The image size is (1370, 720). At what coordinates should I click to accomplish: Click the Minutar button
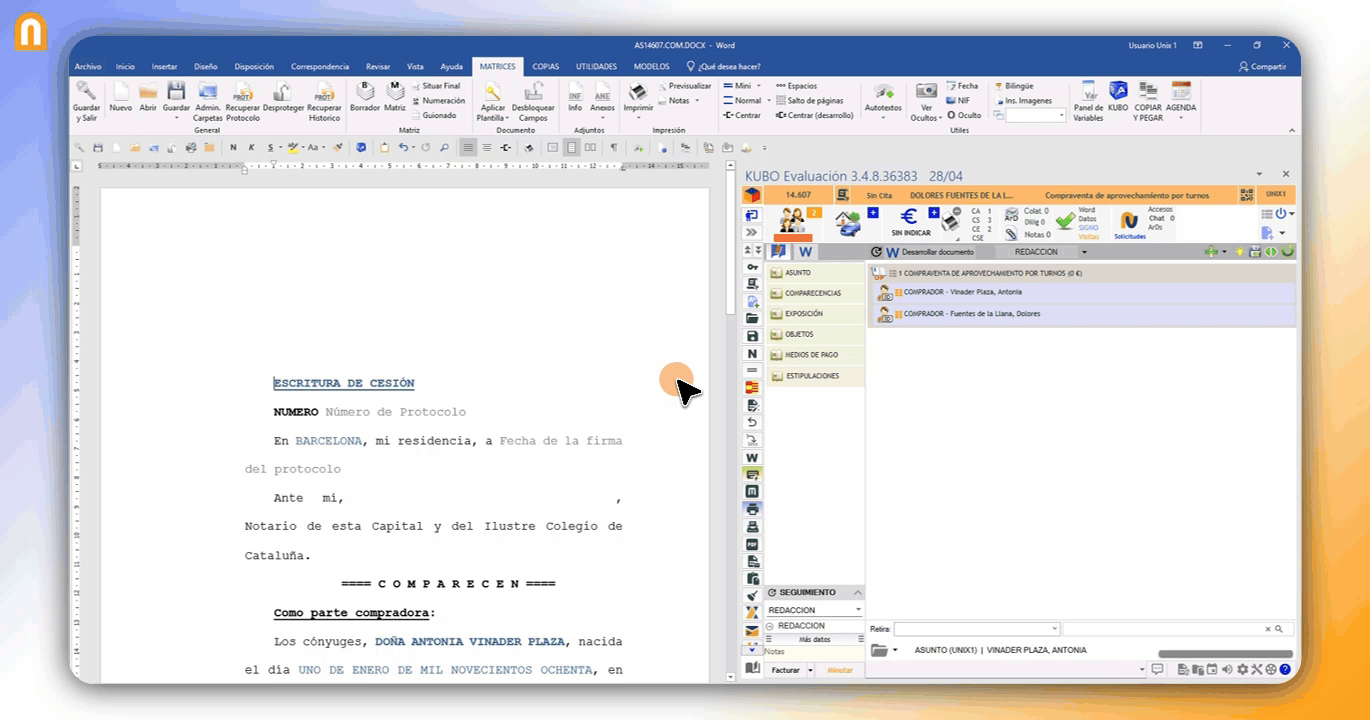840,670
